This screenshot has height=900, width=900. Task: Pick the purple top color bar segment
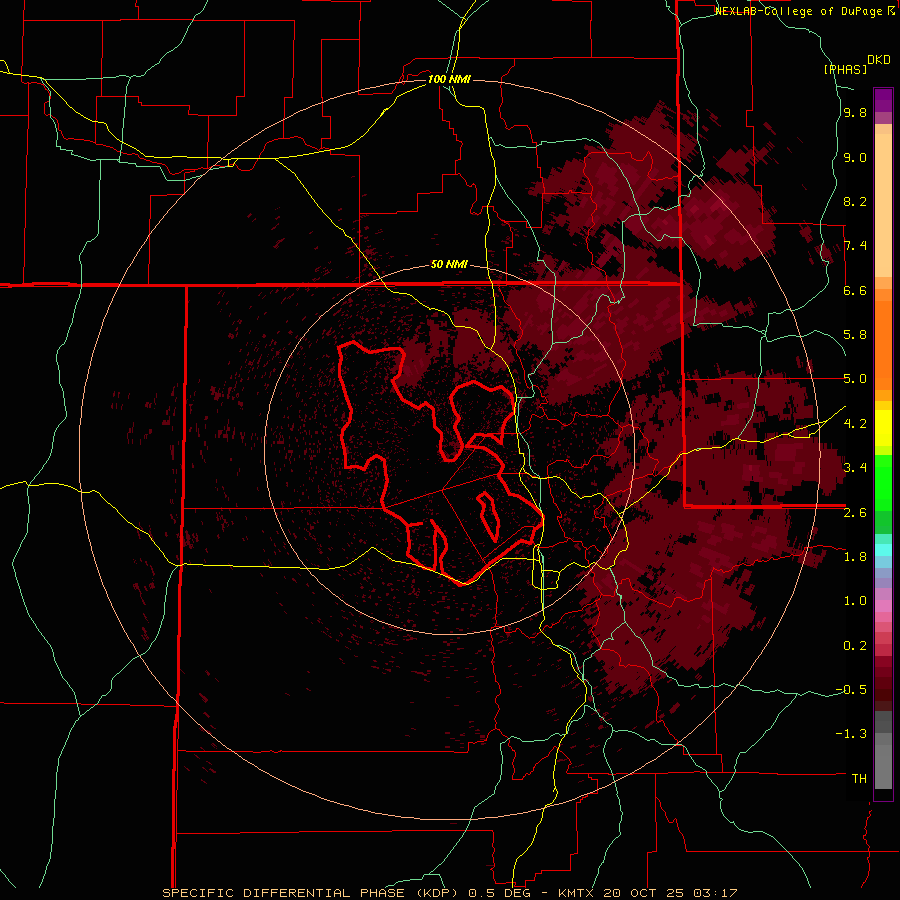[x=883, y=100]
